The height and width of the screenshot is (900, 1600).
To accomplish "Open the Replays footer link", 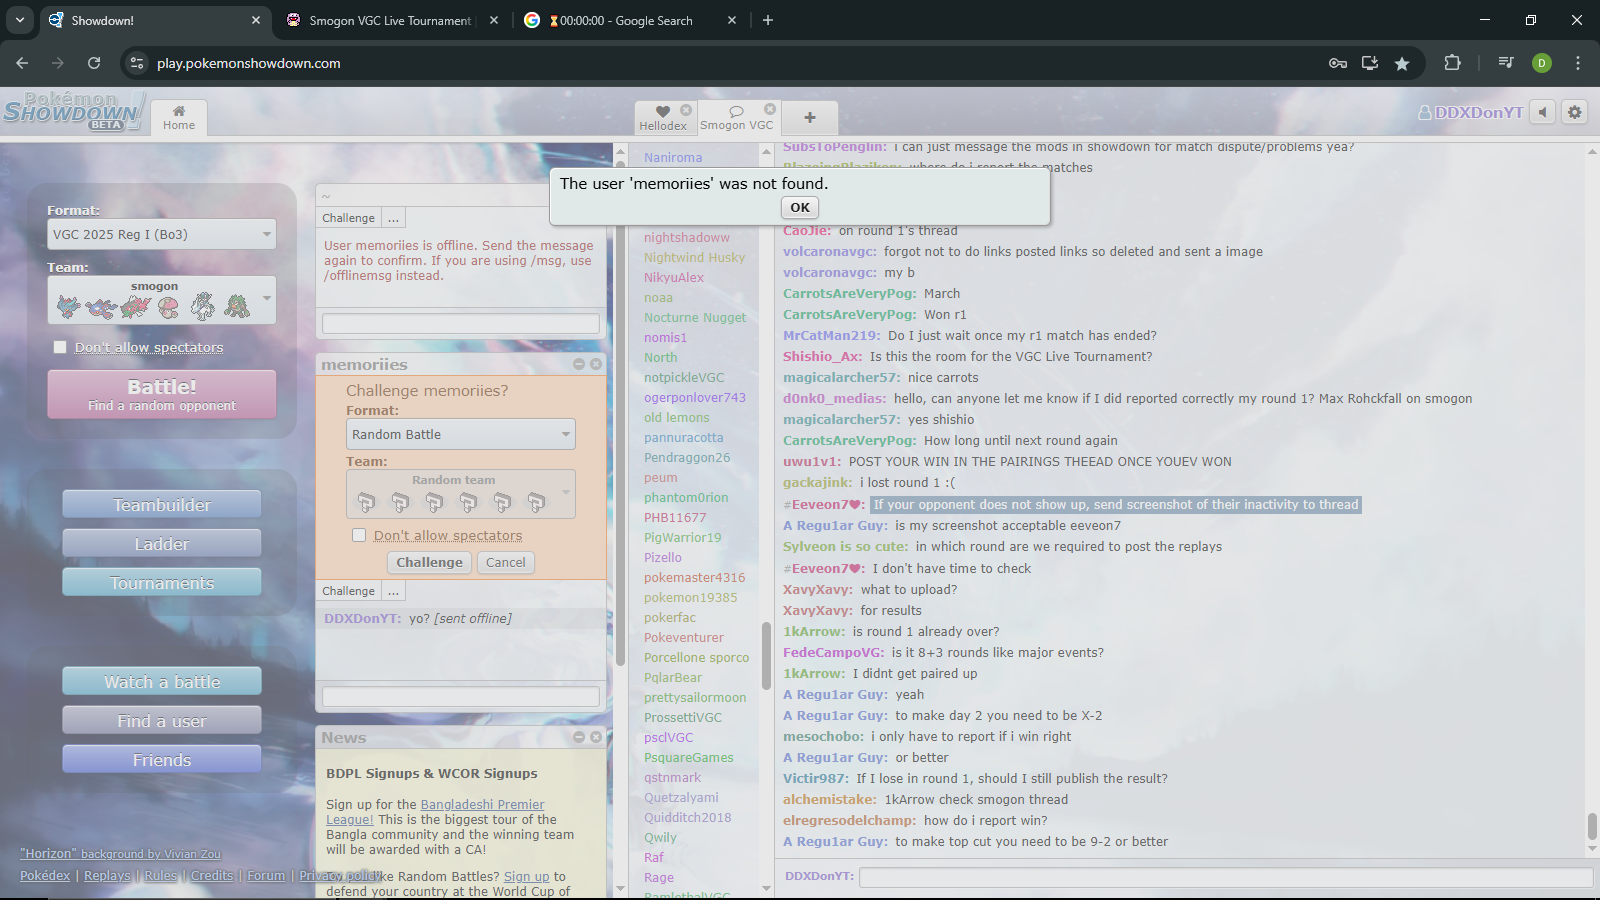I will coord(107,875).
